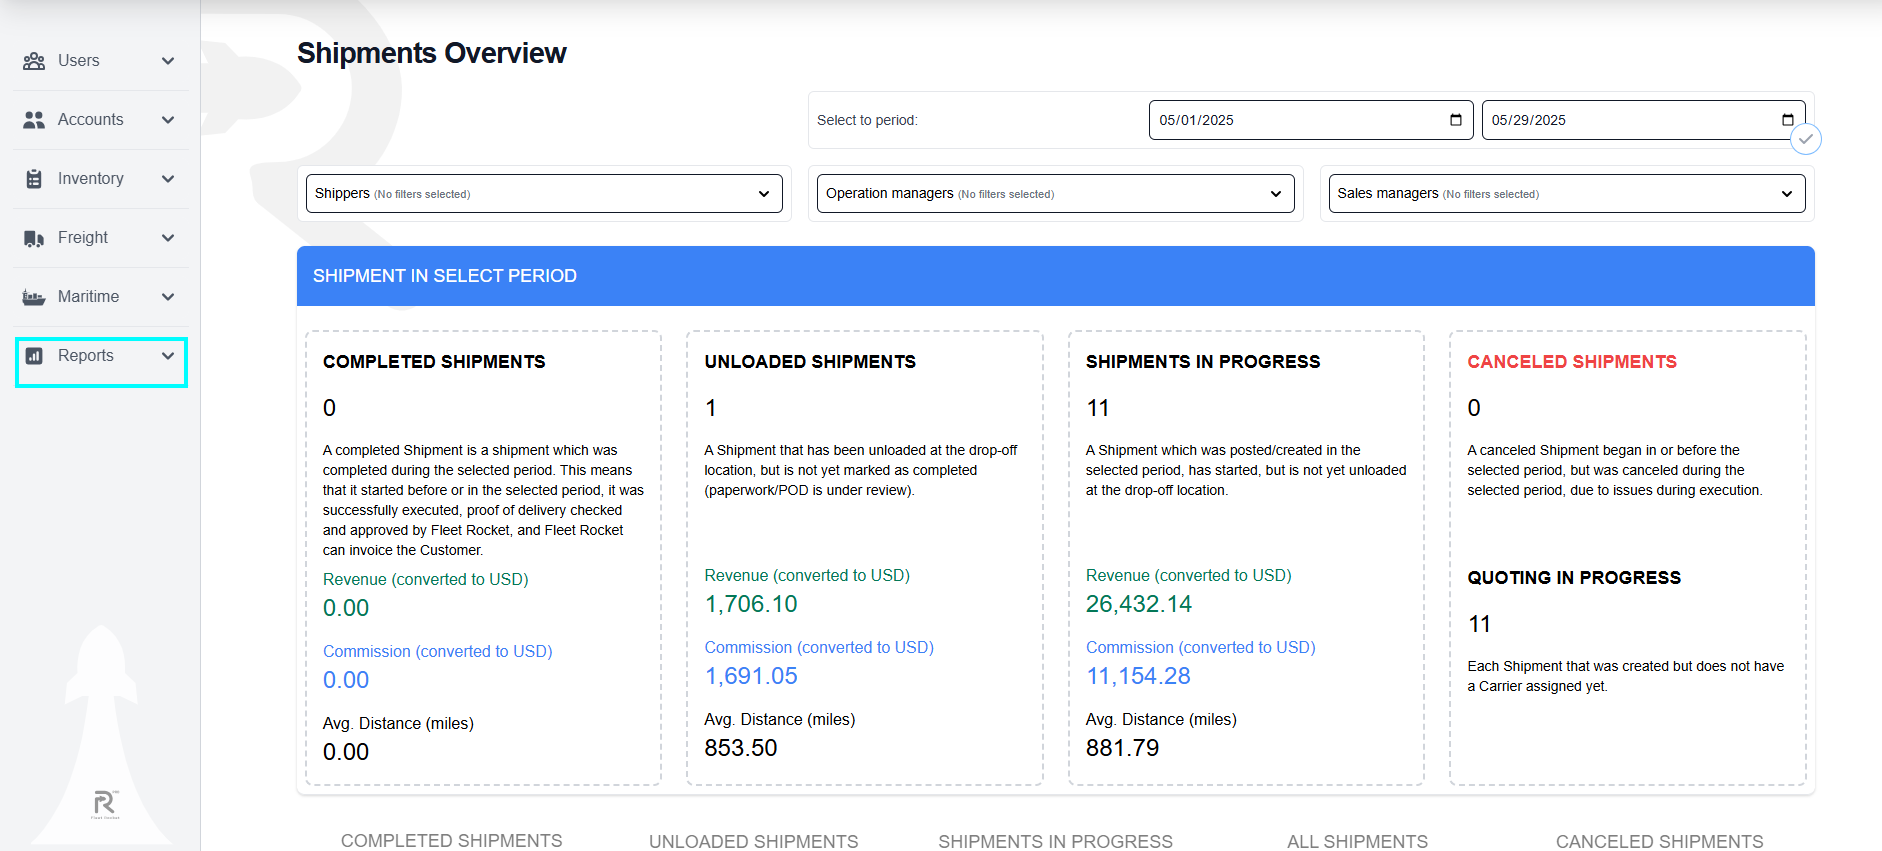Click the Users icon in sidebar

click(x=34, y=61)
